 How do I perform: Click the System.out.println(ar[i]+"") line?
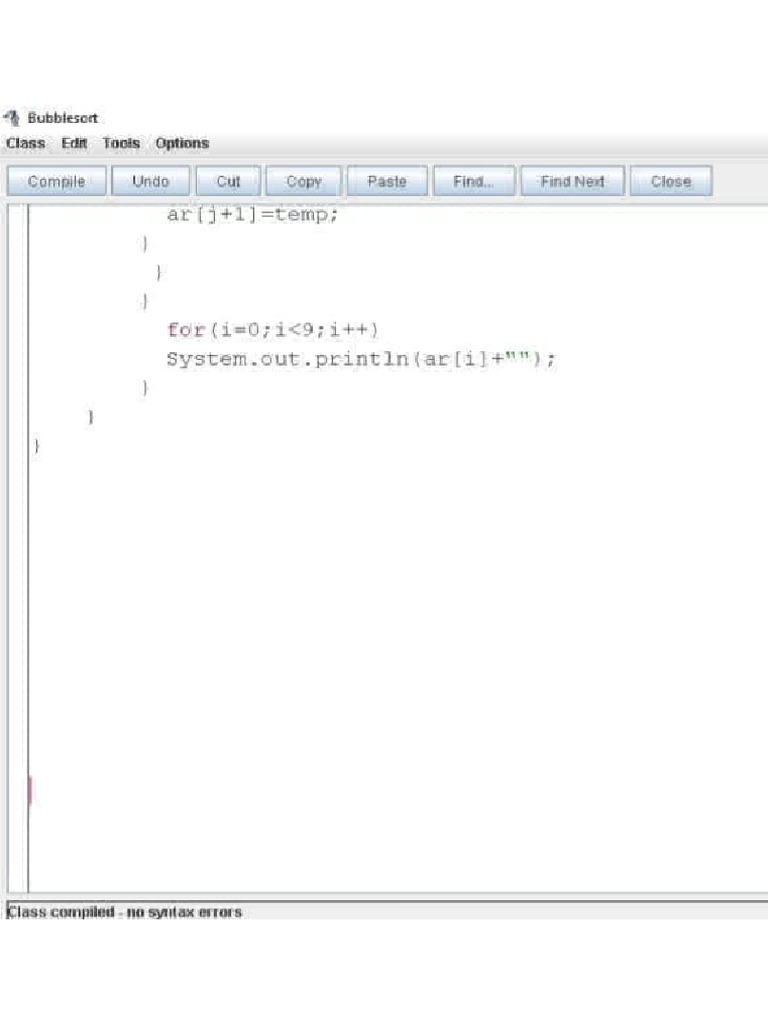[x=361, y=359]
